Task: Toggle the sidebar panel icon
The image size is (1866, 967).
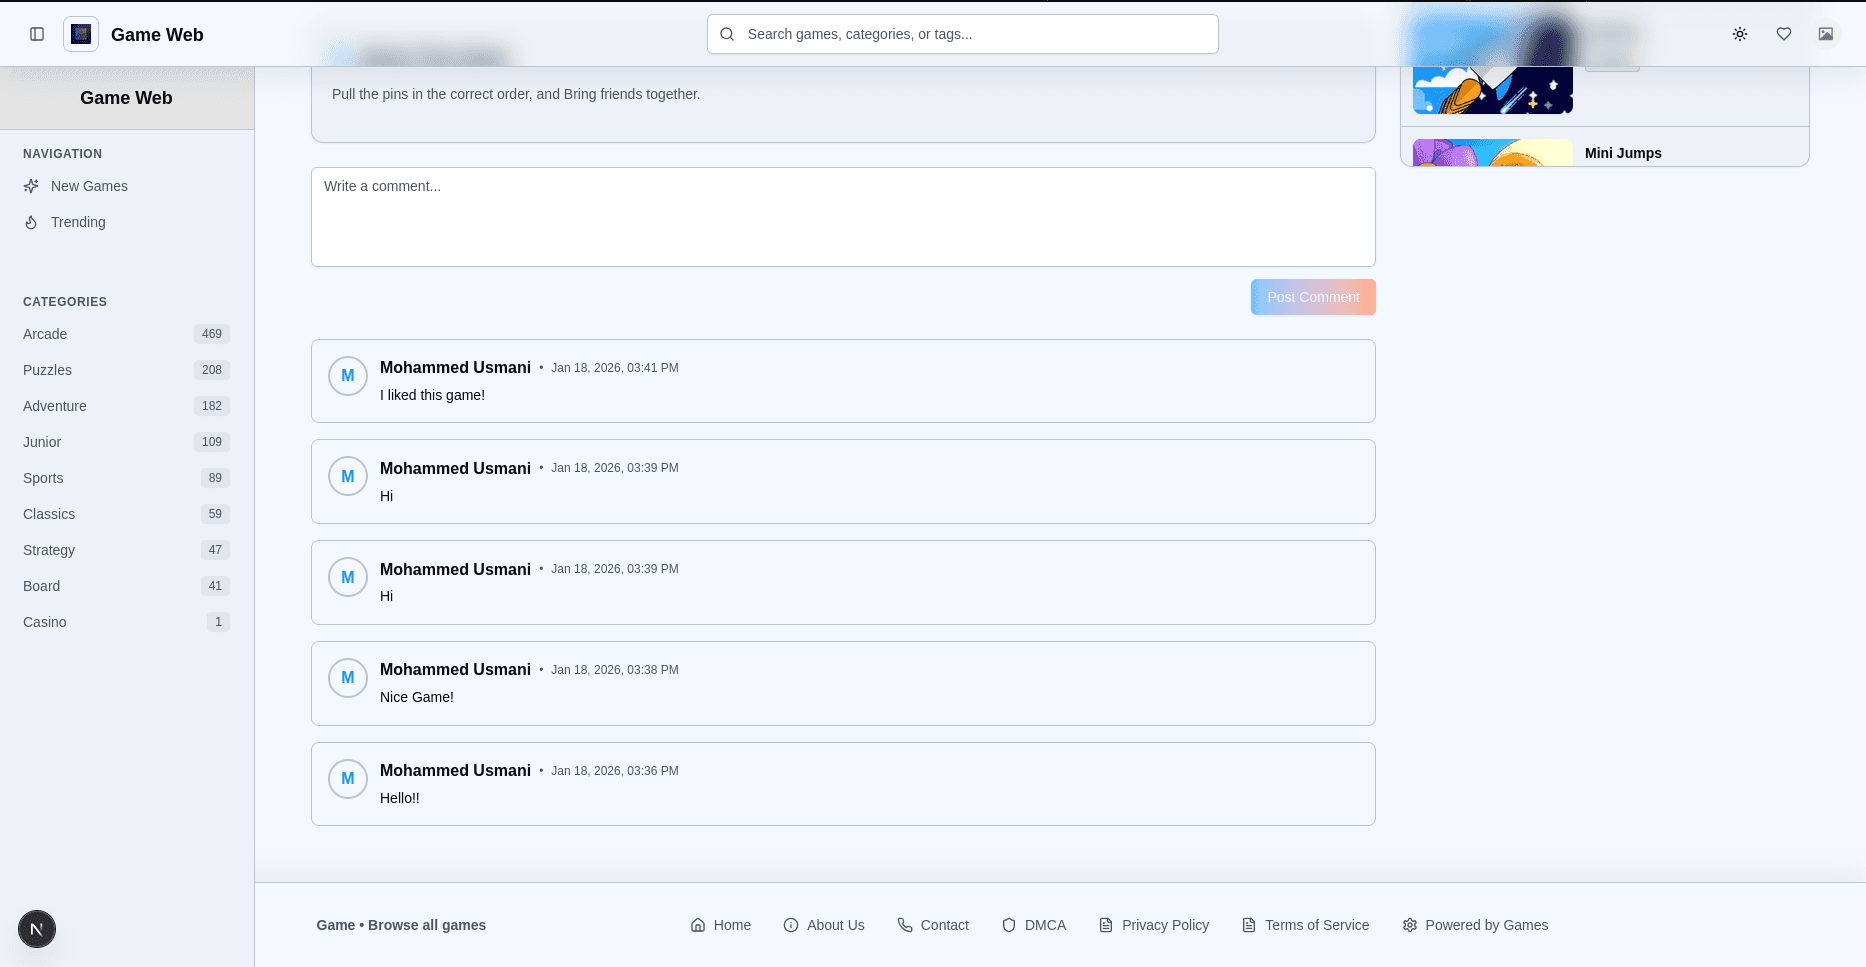Action: point(37,34)
